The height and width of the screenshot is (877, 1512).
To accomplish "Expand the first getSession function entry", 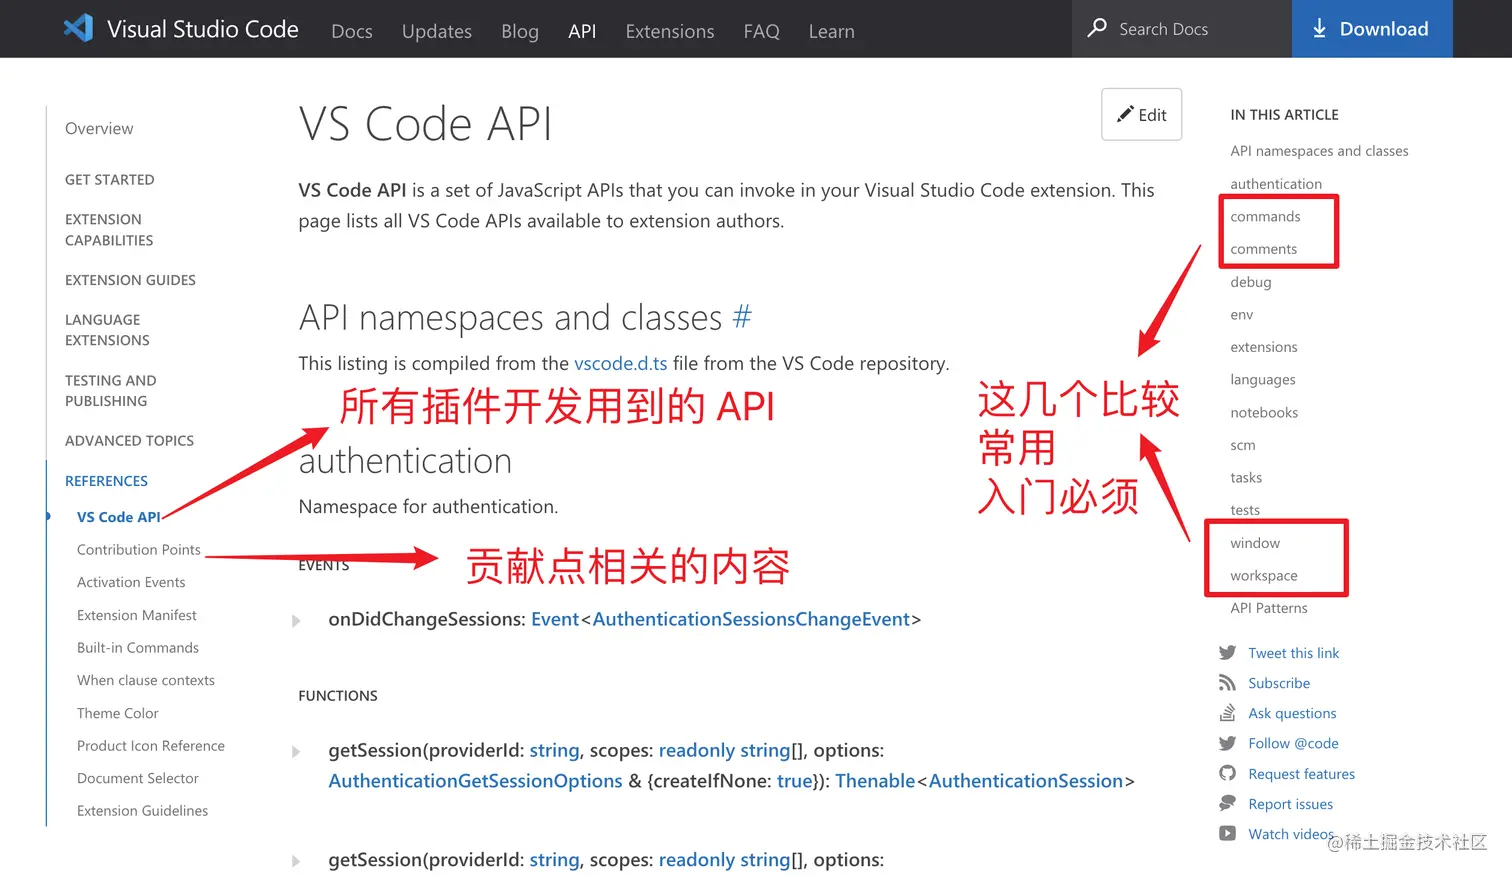I will 296,752.
